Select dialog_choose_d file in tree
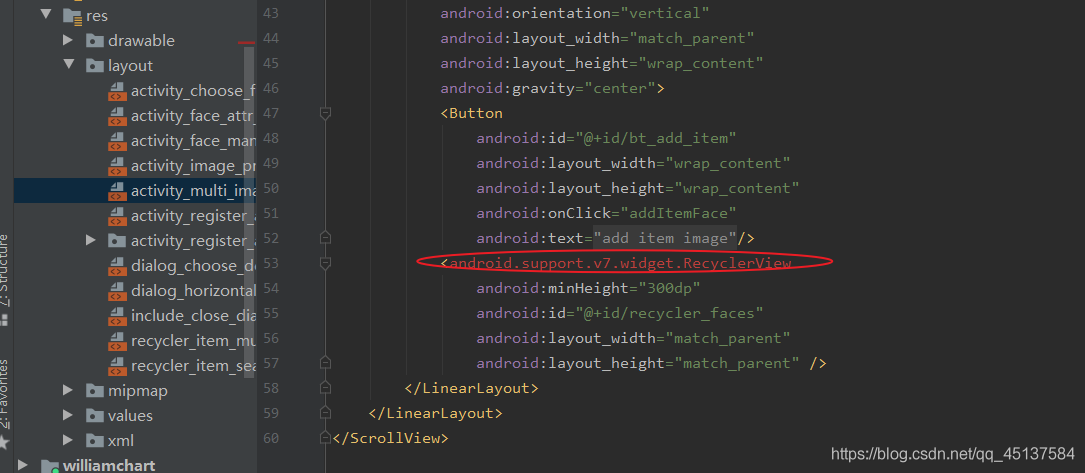This screenshot has width=1085, height=473. (x=193, y=266)
